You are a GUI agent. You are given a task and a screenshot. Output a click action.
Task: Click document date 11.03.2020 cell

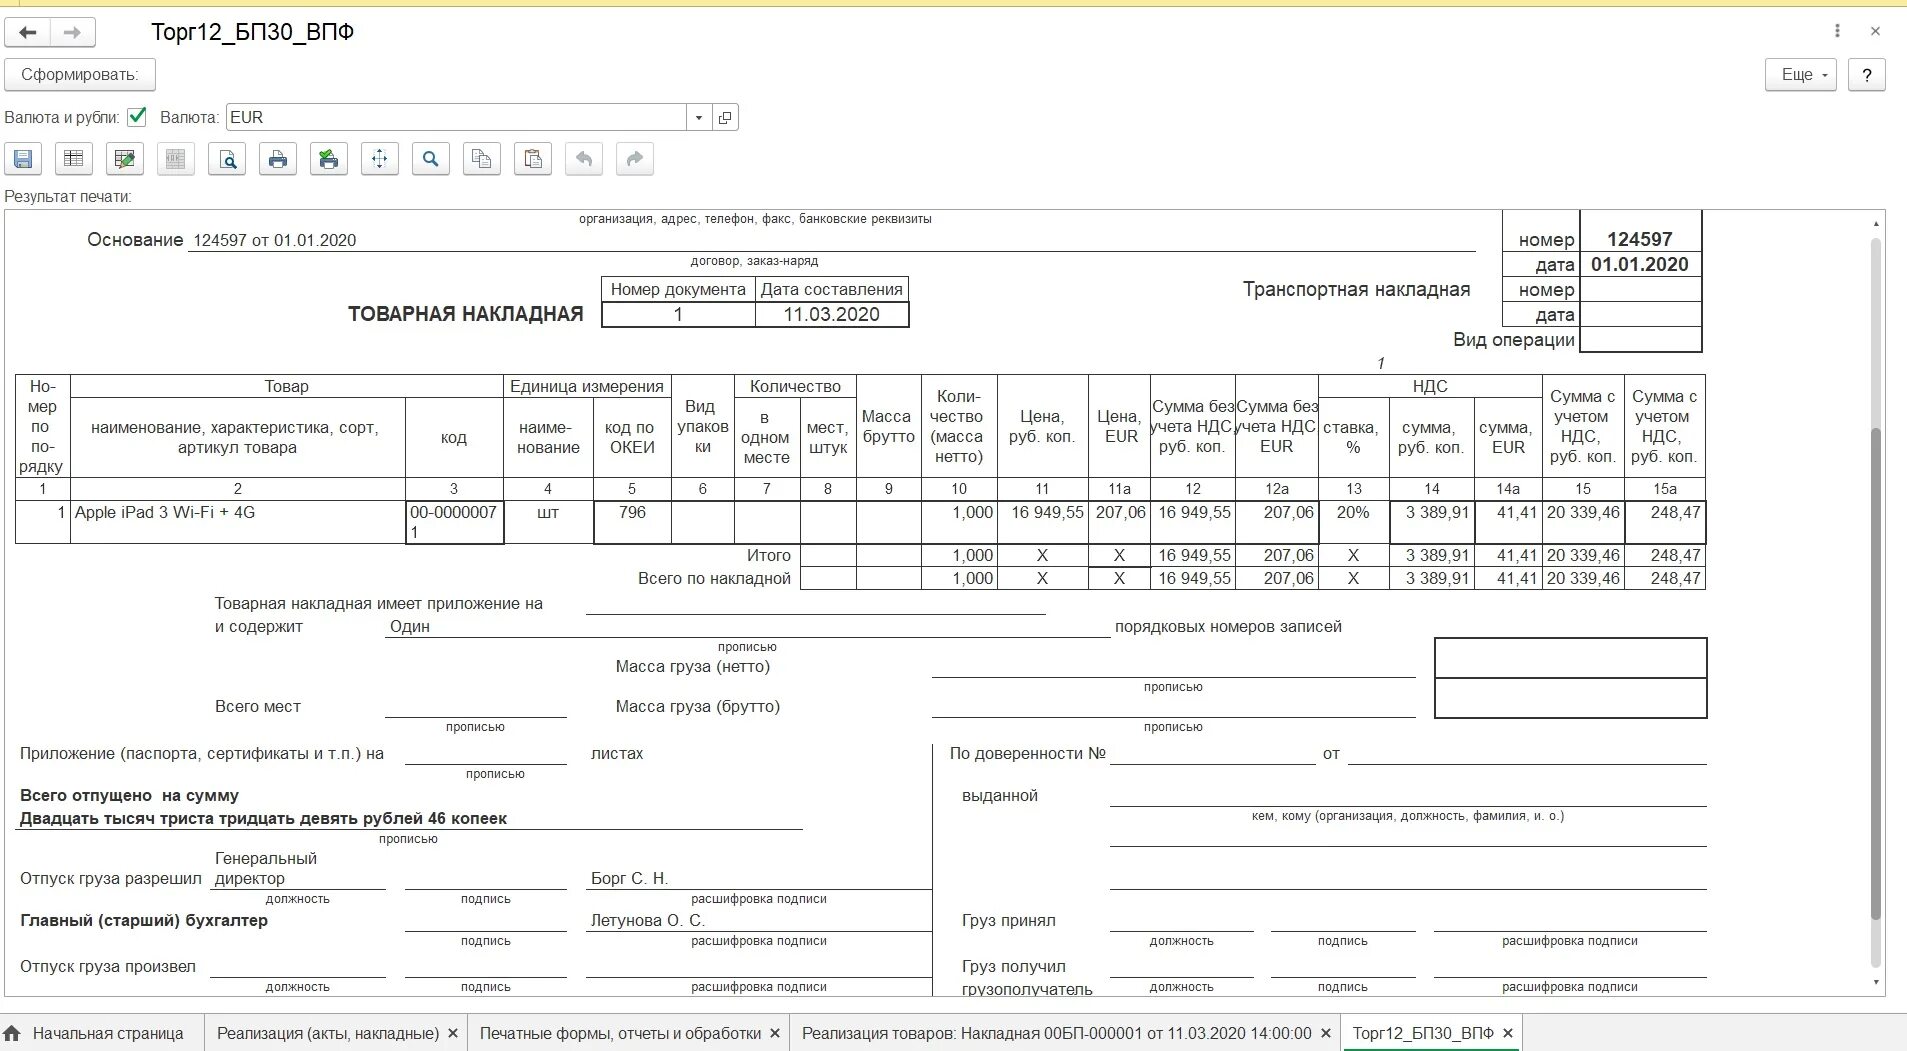click(832, 314)
